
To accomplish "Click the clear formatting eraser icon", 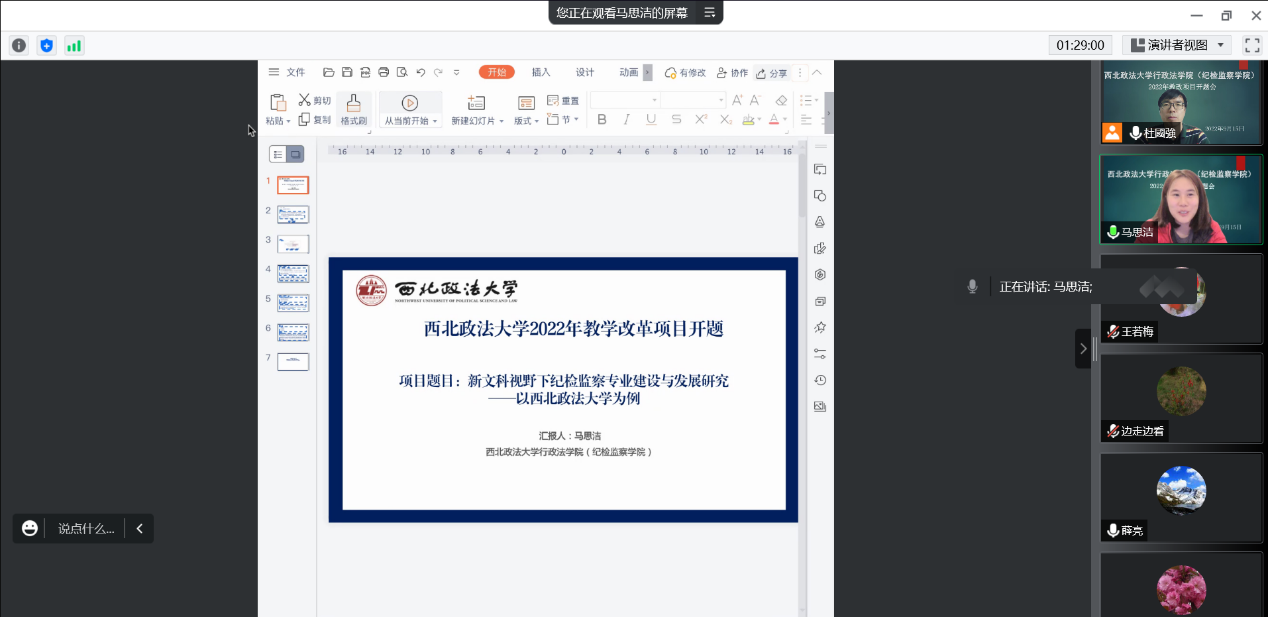I will [x=782, y=100].
